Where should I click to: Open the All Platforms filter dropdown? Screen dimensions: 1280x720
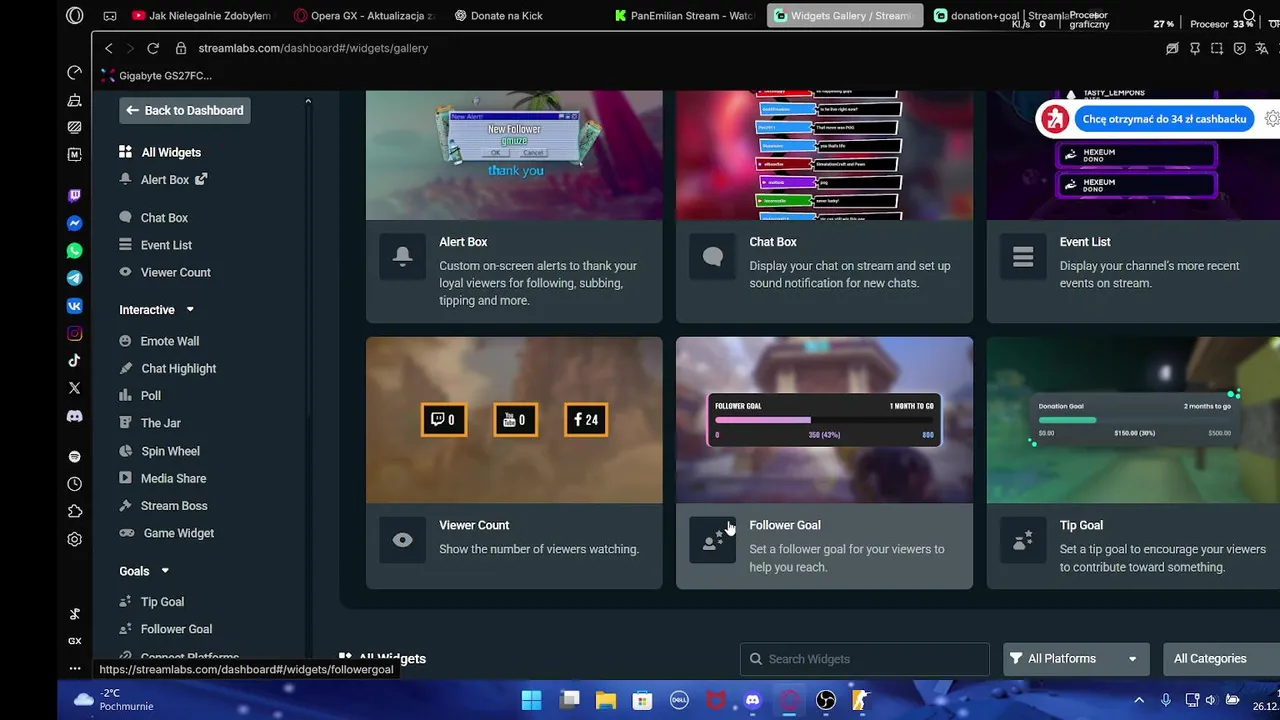(1075, 659)
